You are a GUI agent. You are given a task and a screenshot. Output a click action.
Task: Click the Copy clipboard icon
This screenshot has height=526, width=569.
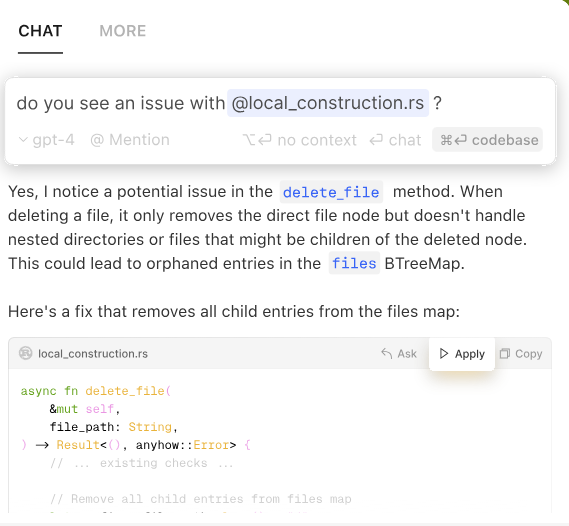point(505,353)
